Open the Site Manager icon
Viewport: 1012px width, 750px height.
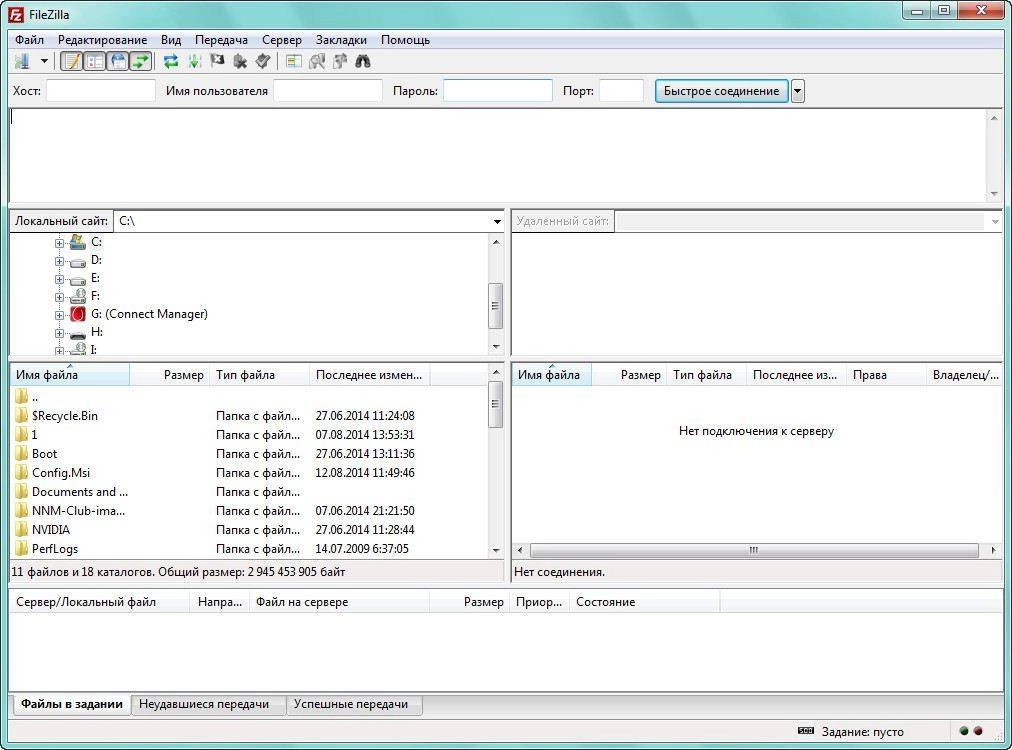22,61
